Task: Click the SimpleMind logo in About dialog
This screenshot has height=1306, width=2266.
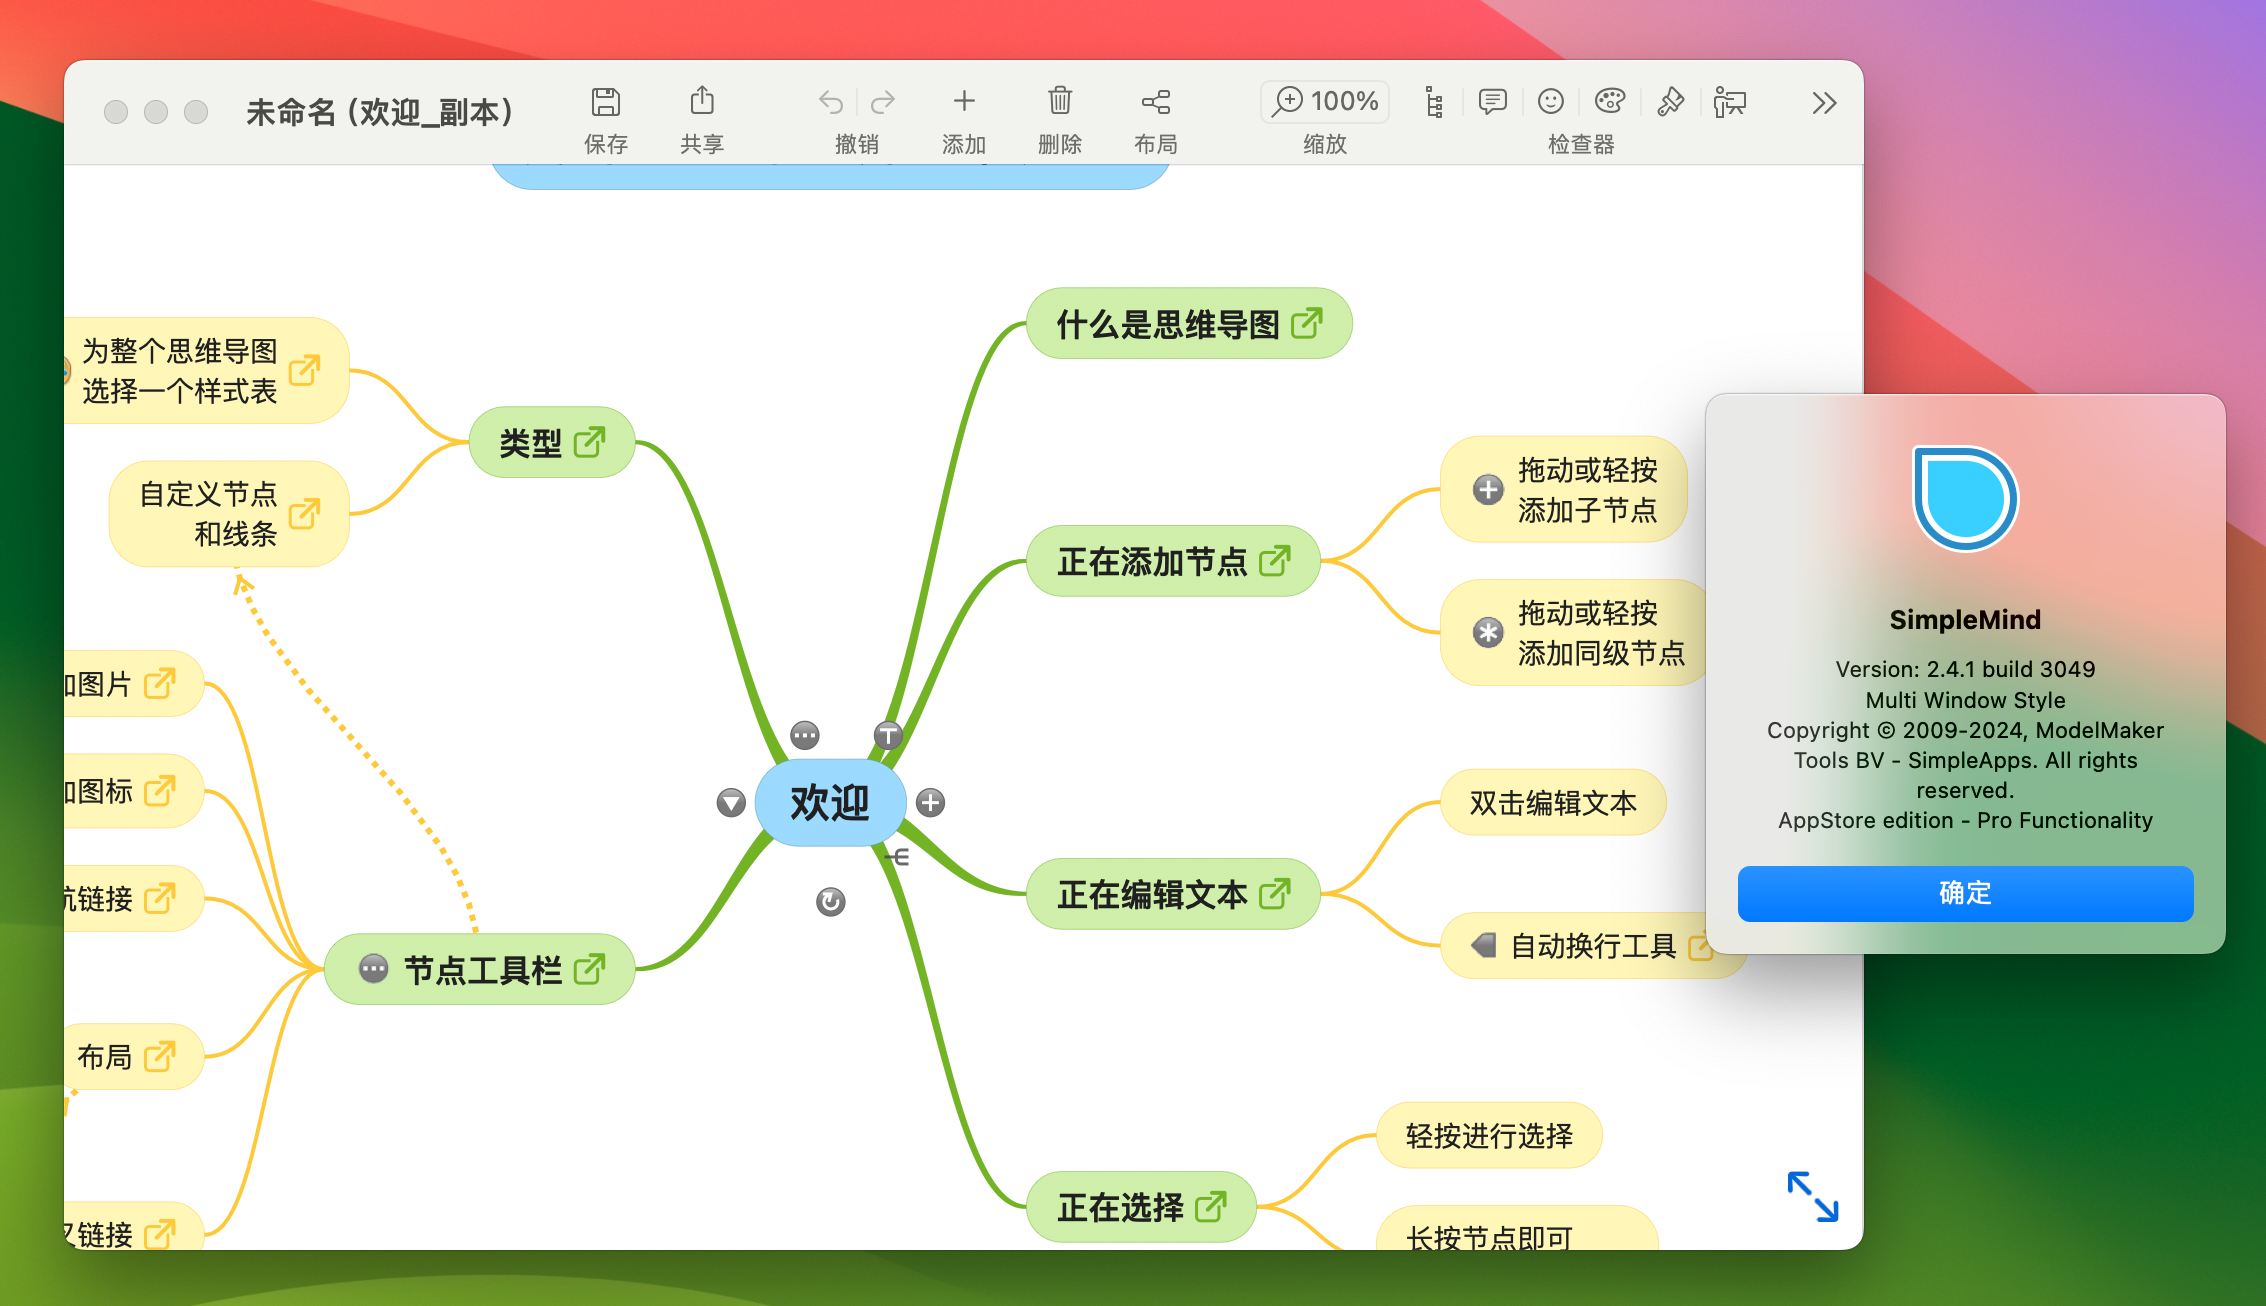Action: click(1965, 498)
